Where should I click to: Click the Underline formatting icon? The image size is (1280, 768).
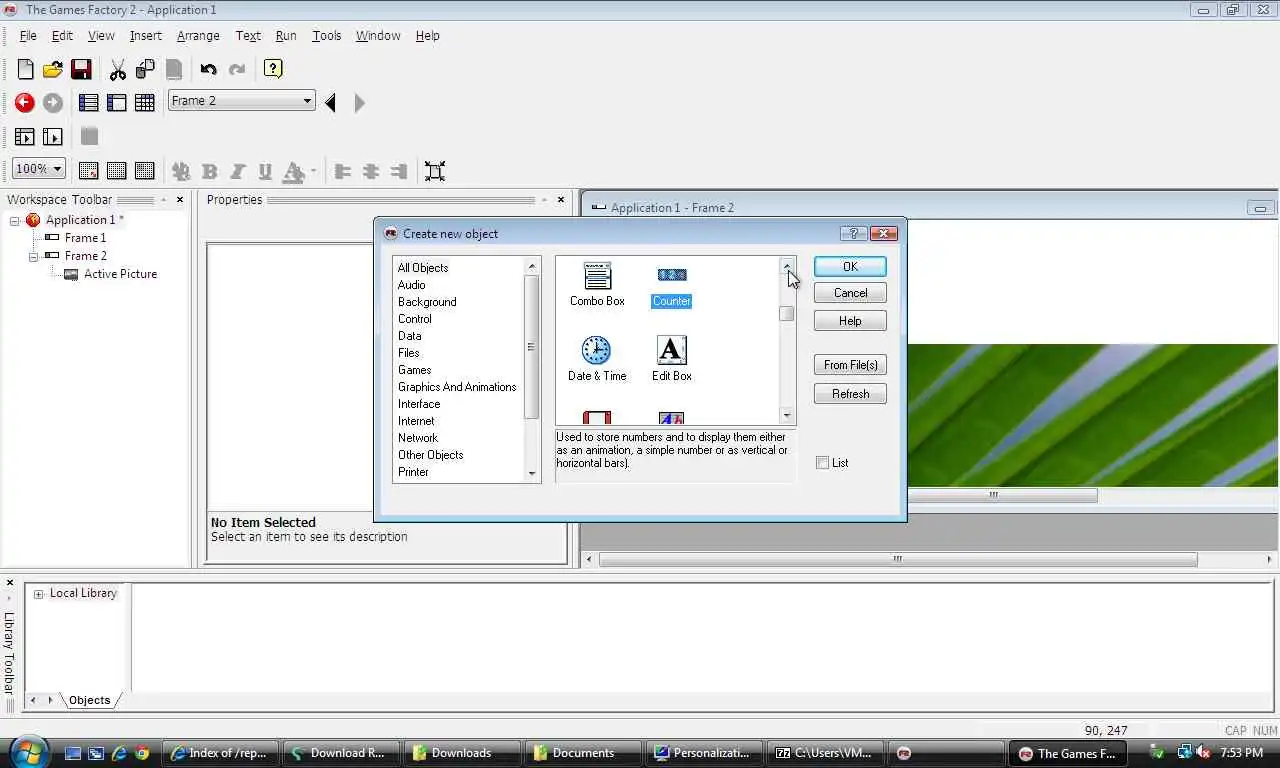[x=265, y=171]
